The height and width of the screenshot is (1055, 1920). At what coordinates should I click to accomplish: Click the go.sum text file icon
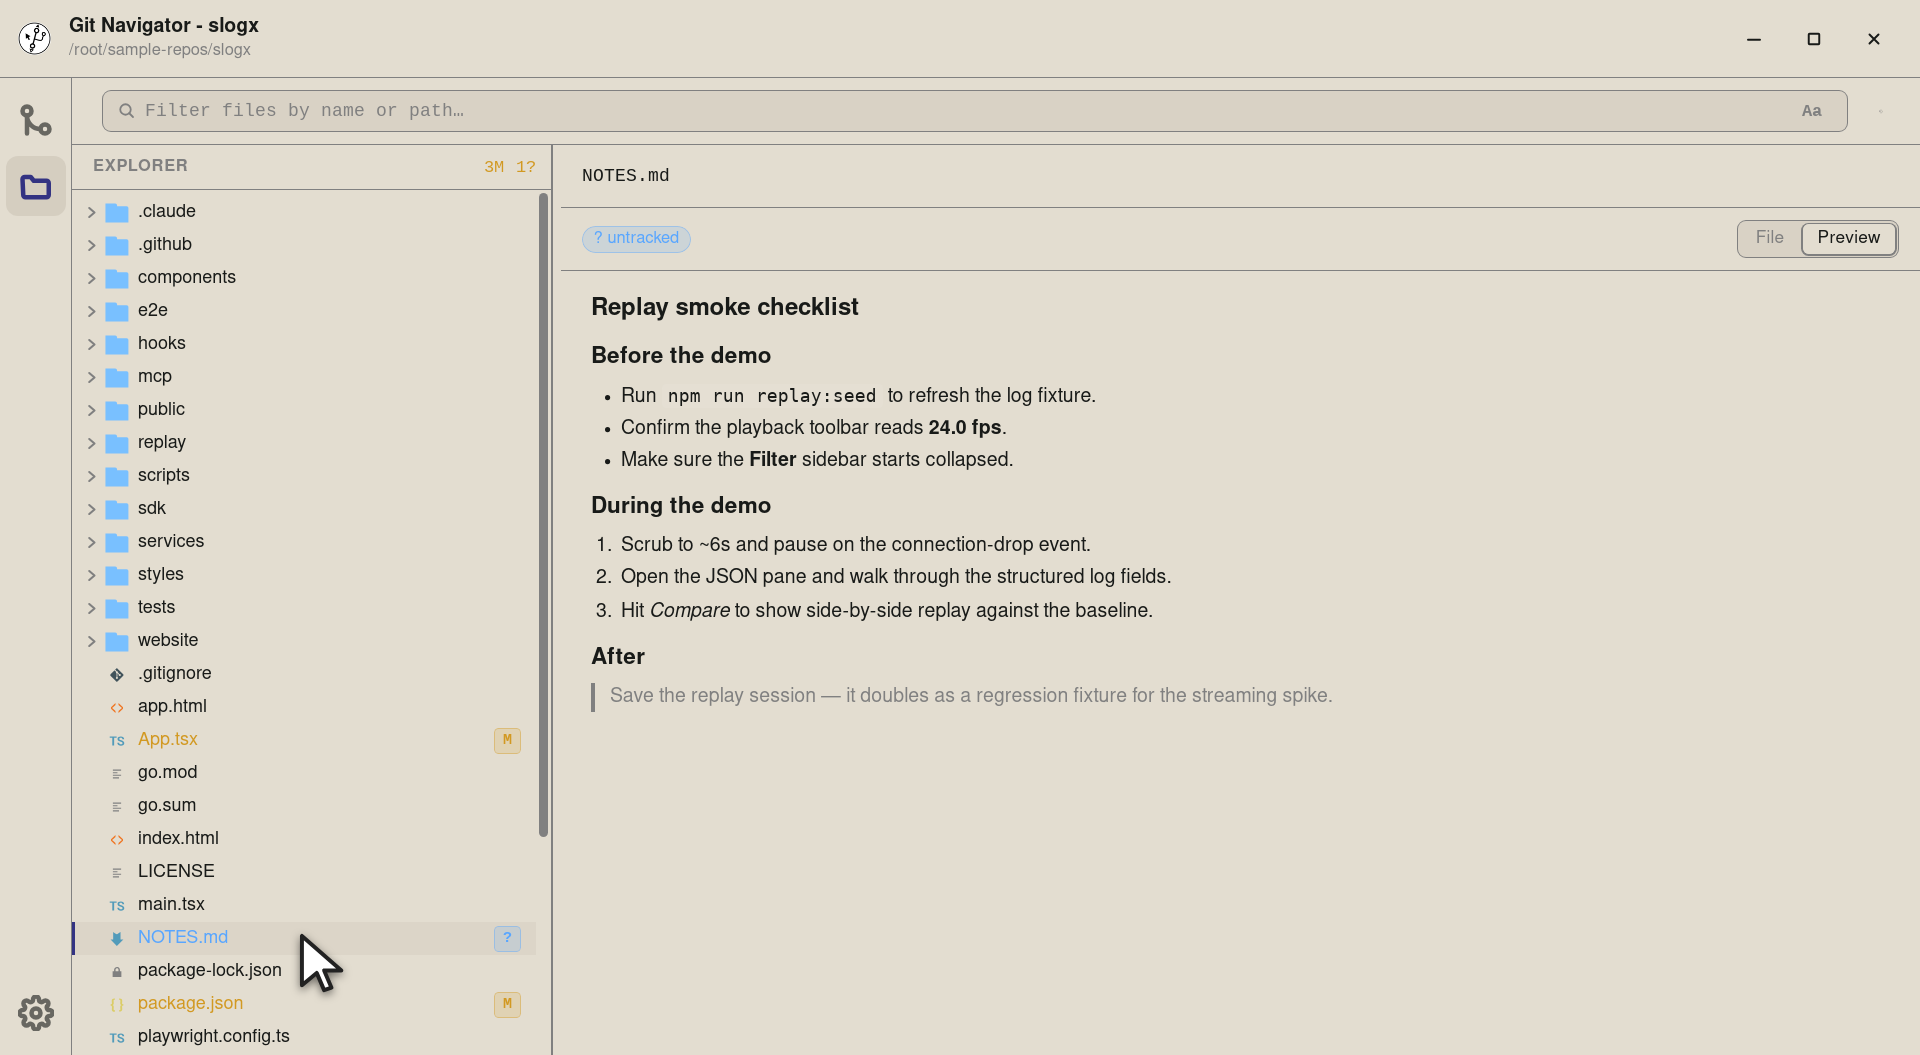(117, 806)
